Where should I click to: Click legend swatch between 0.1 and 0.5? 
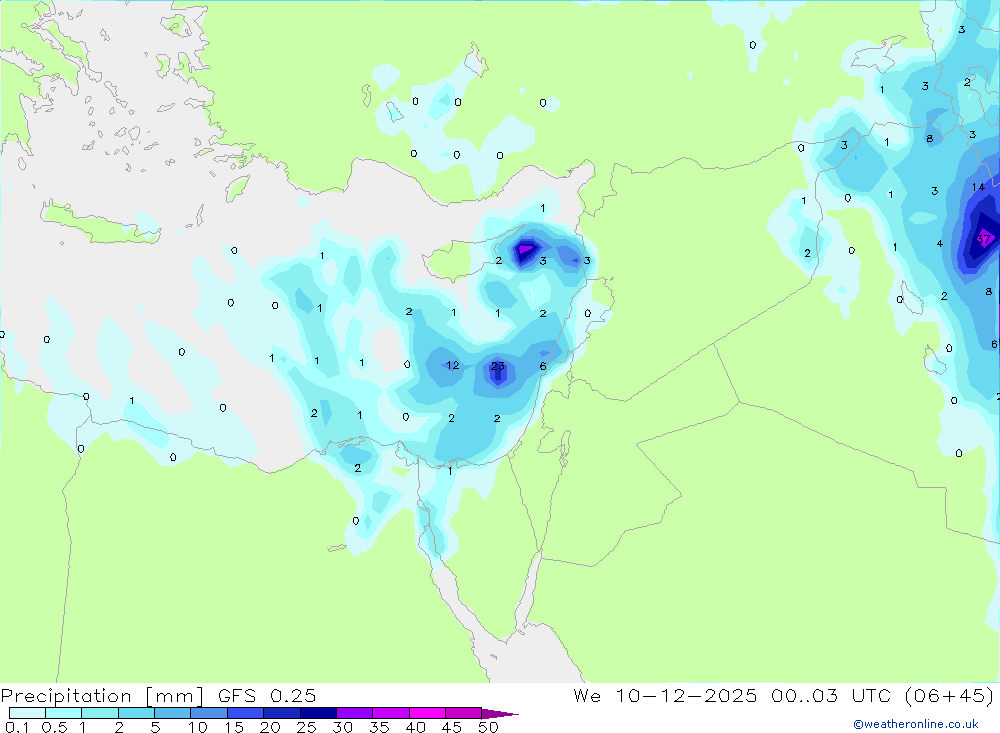coord(27,713)
